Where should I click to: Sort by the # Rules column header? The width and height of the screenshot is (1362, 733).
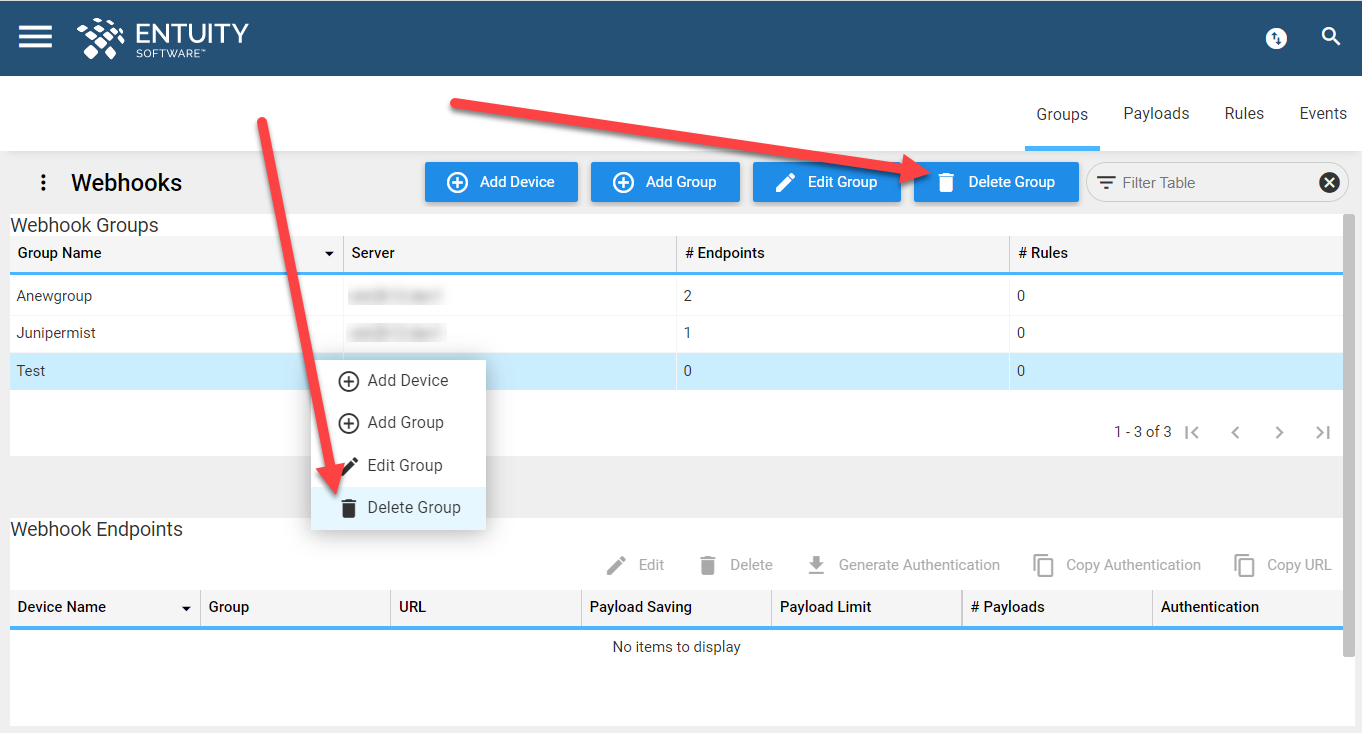[x=1176, y=253]
